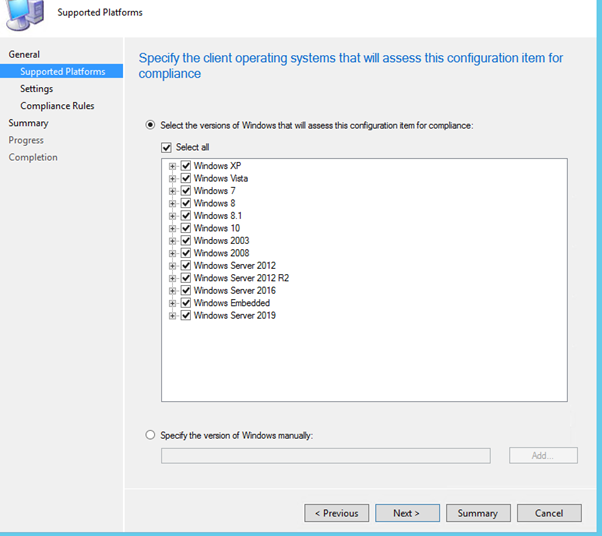
Task: Click the disabled Add... button
Action: tap(543, 455)
